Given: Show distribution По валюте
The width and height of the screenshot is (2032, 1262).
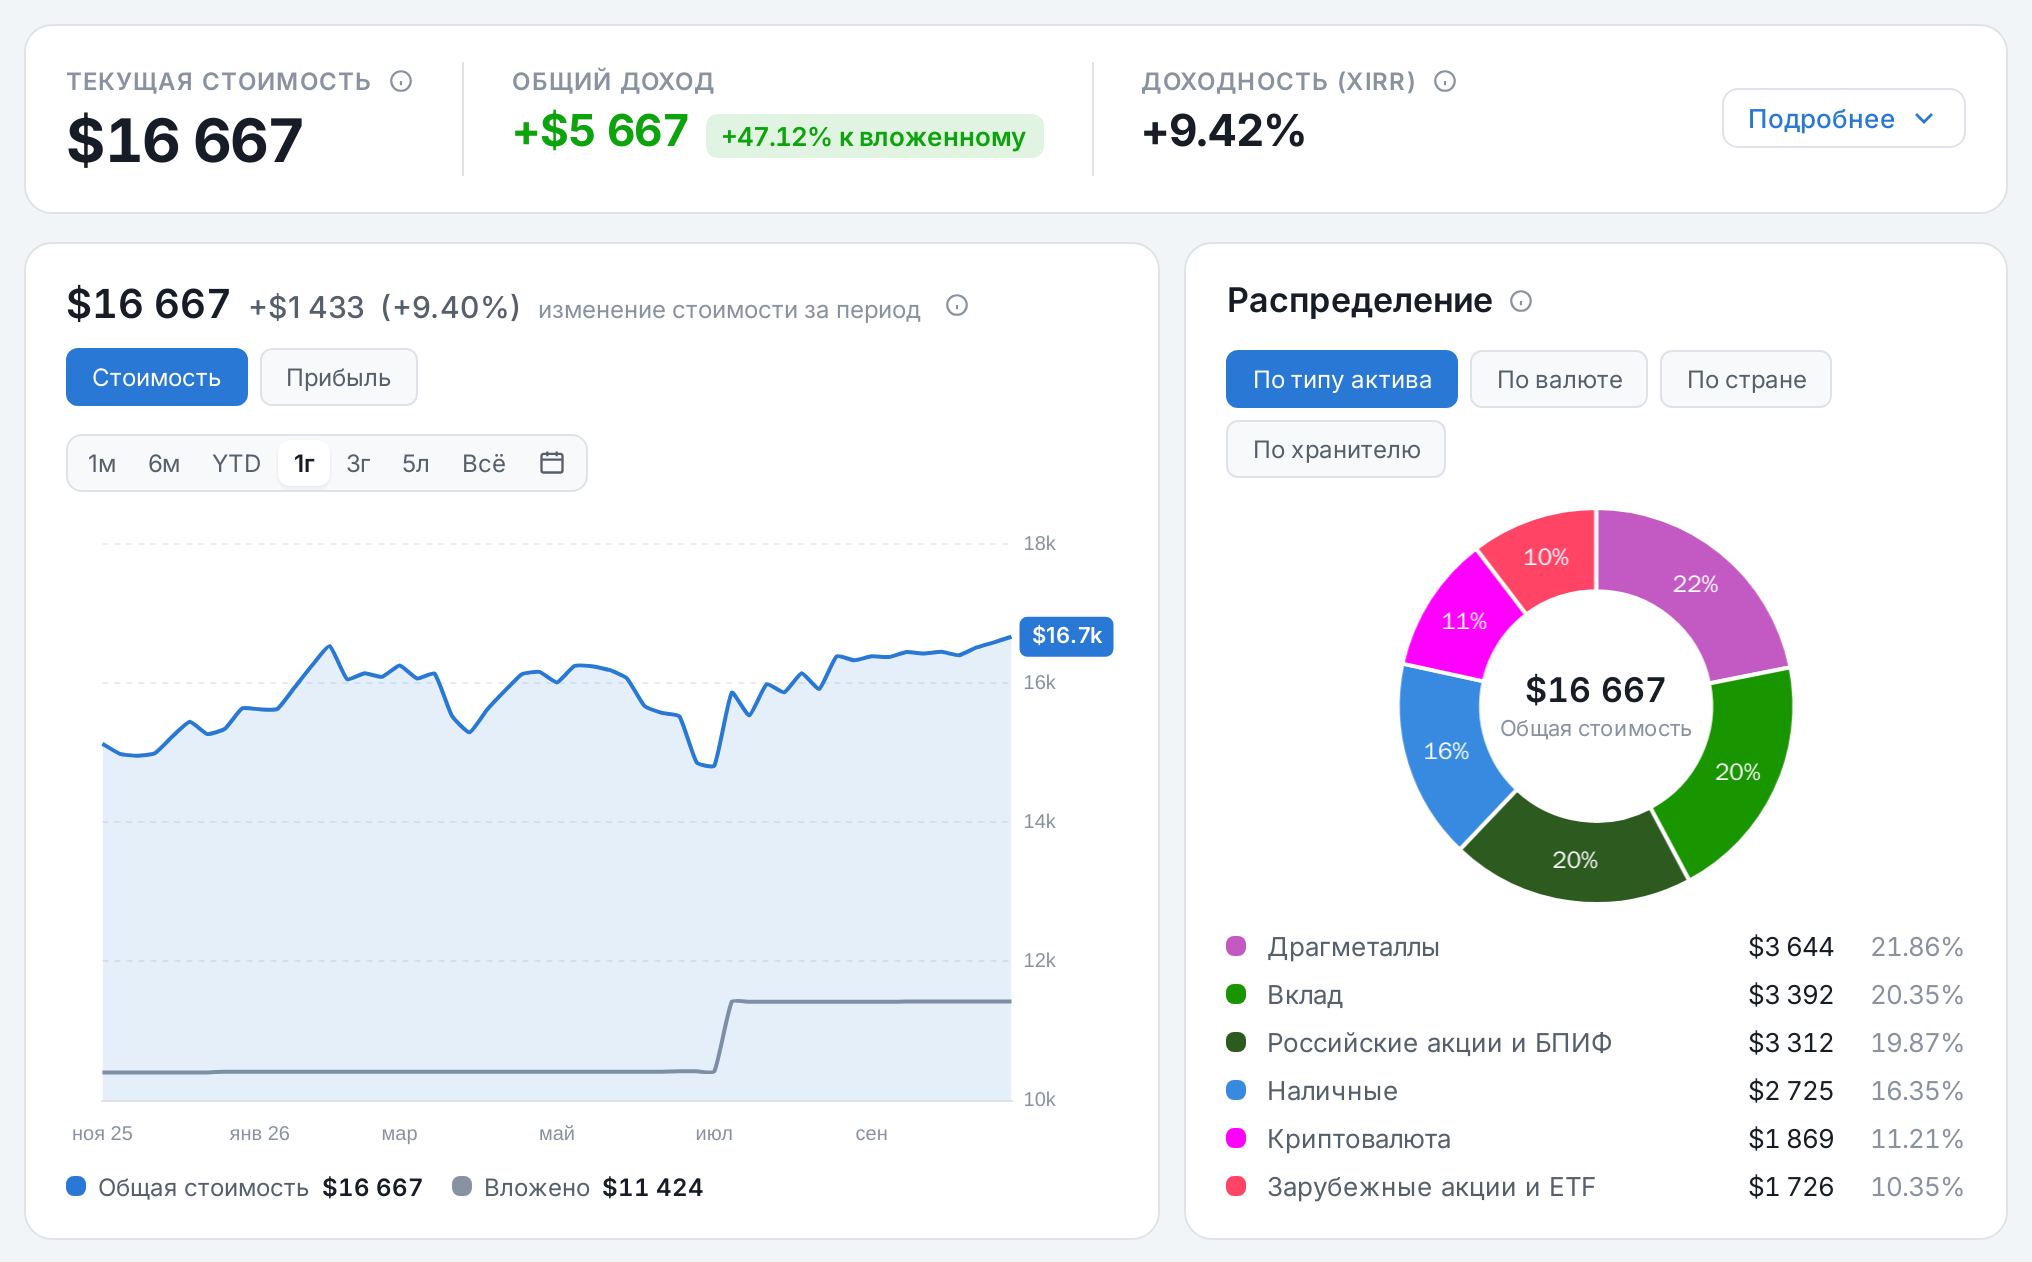Looking at the screenshot, I should tap(1559, 379).
